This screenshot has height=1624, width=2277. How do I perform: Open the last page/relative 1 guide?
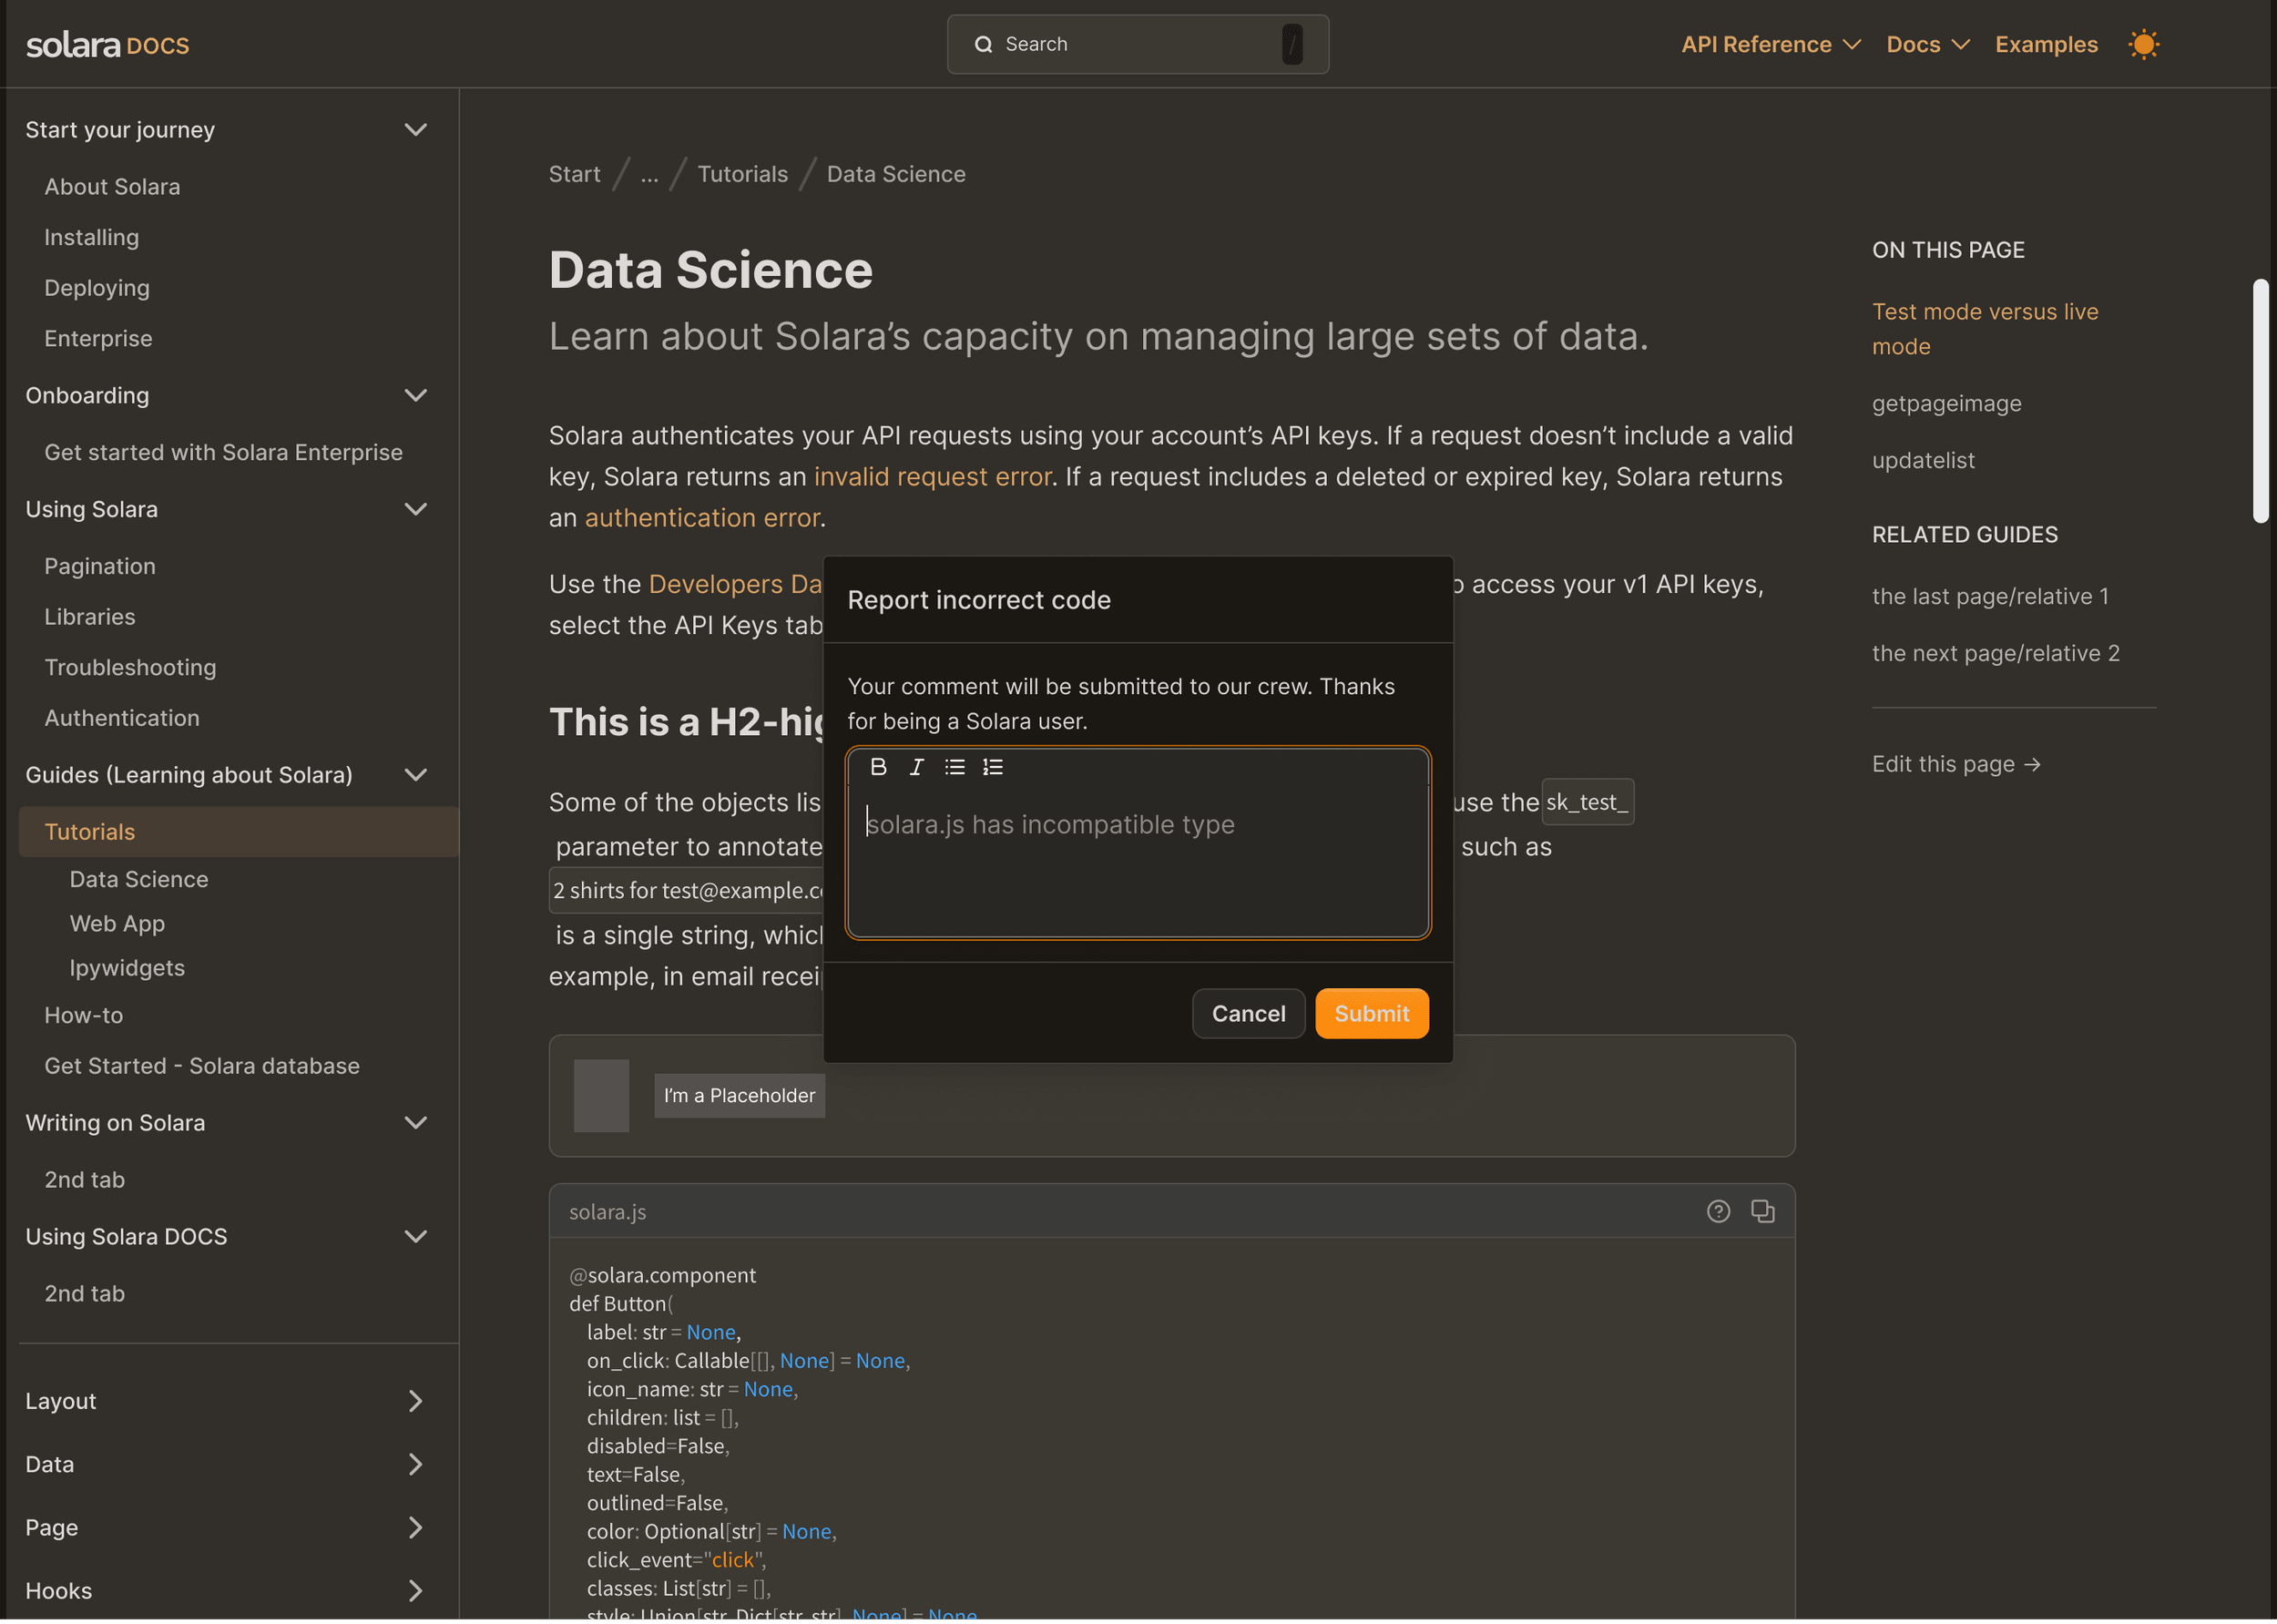click(1990, 597)
